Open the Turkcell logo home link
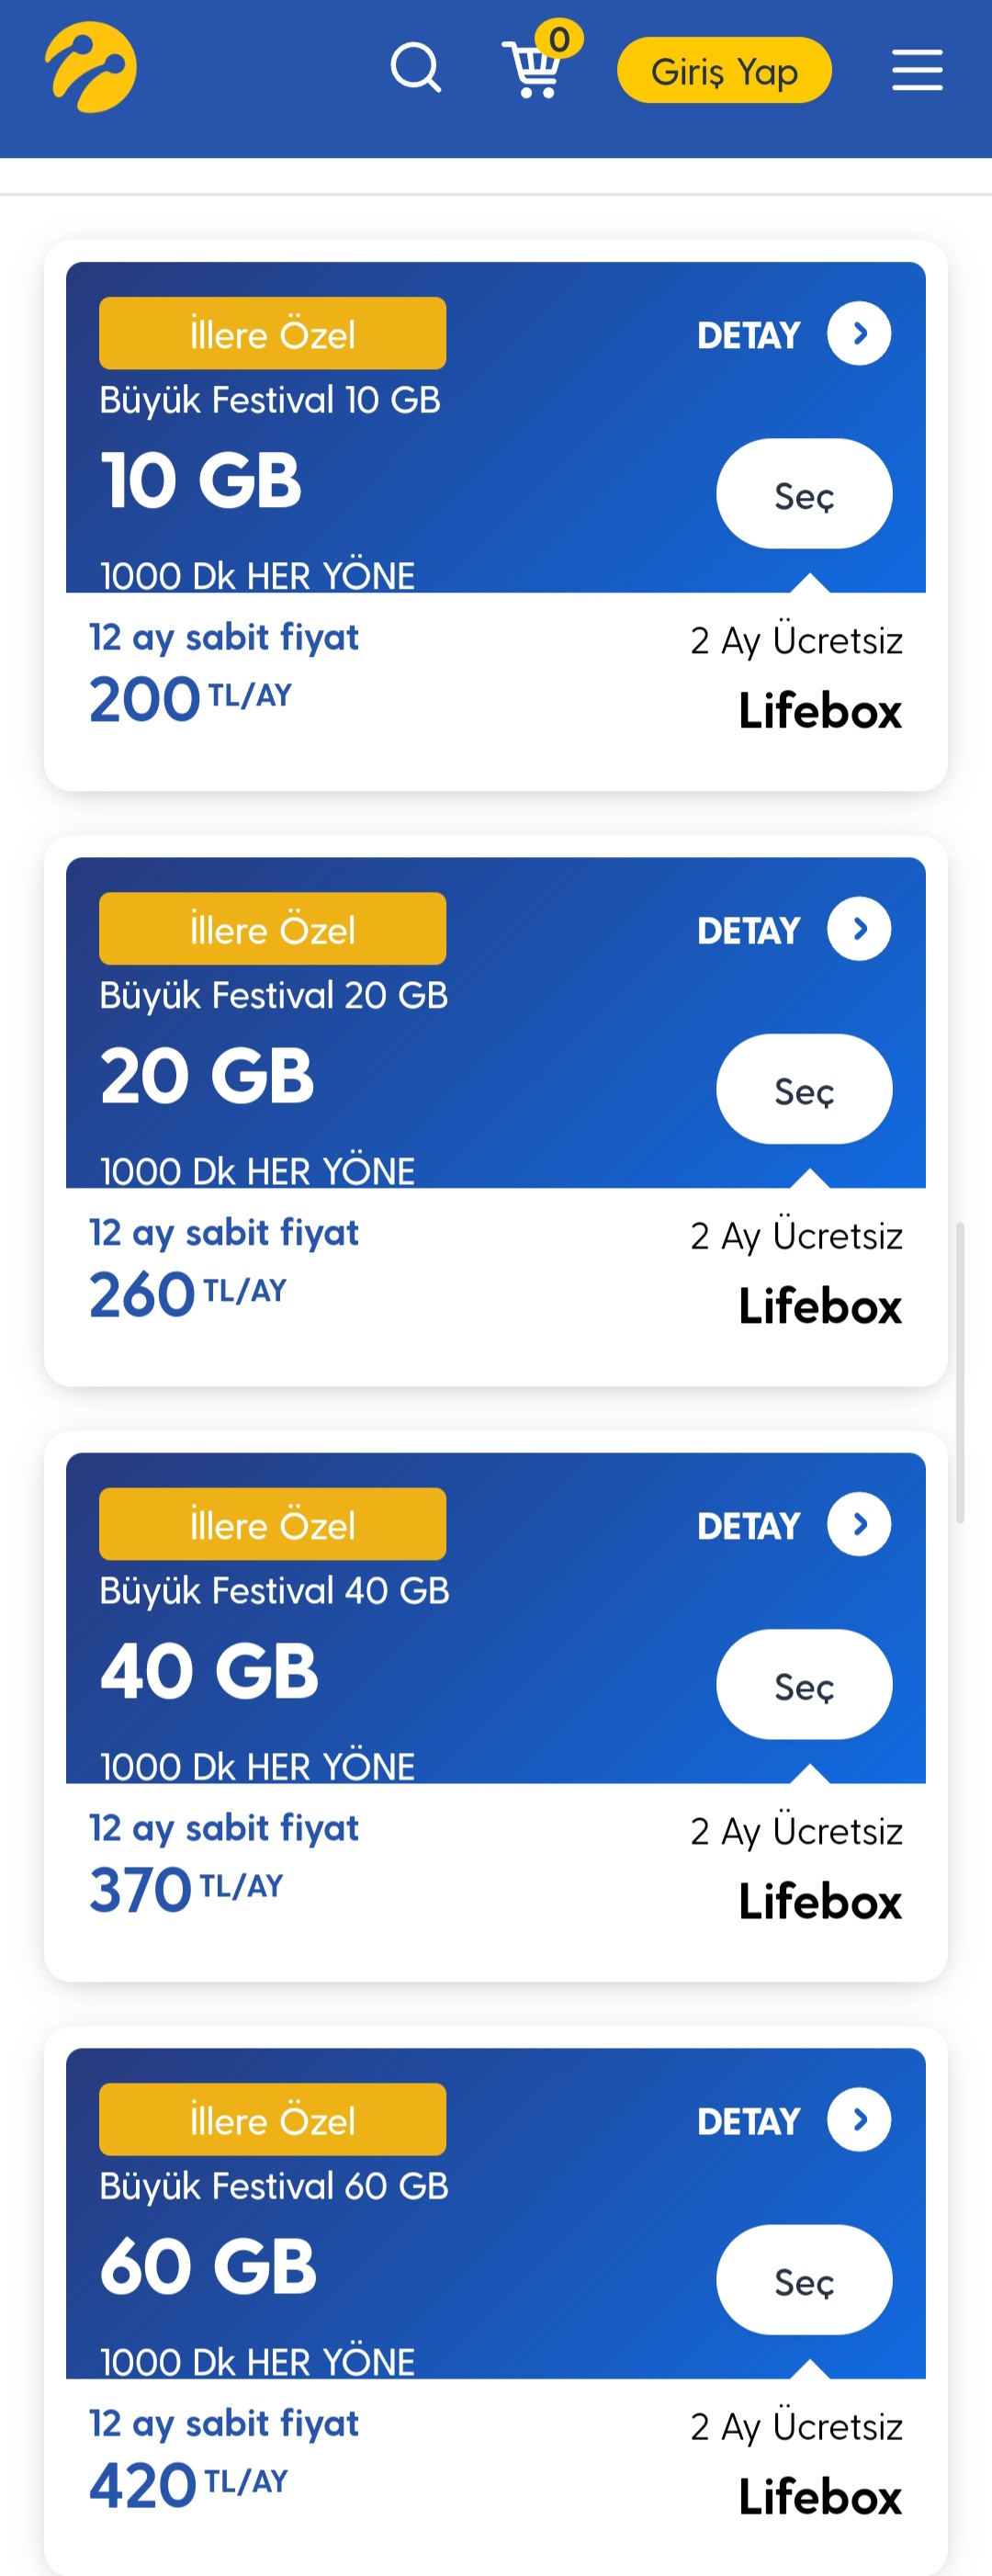 (91, 67)
